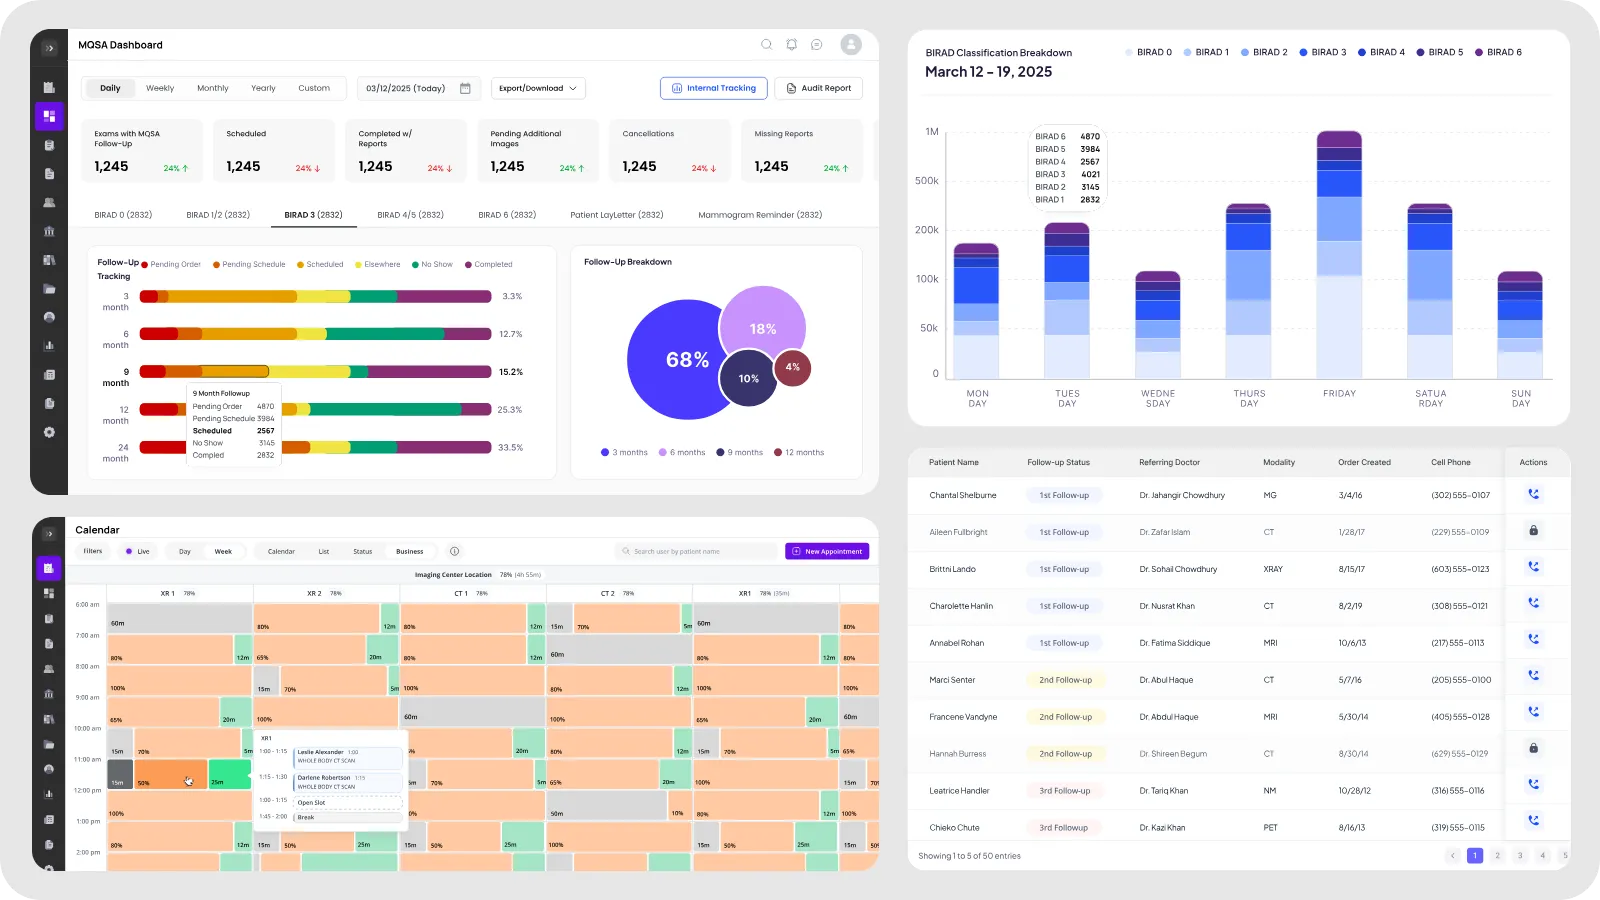Screen dimensions: 1600x900
Task: Click the search icon in MQSA Dashboard header
Action: pyautogui.click(x=766, y=45)
